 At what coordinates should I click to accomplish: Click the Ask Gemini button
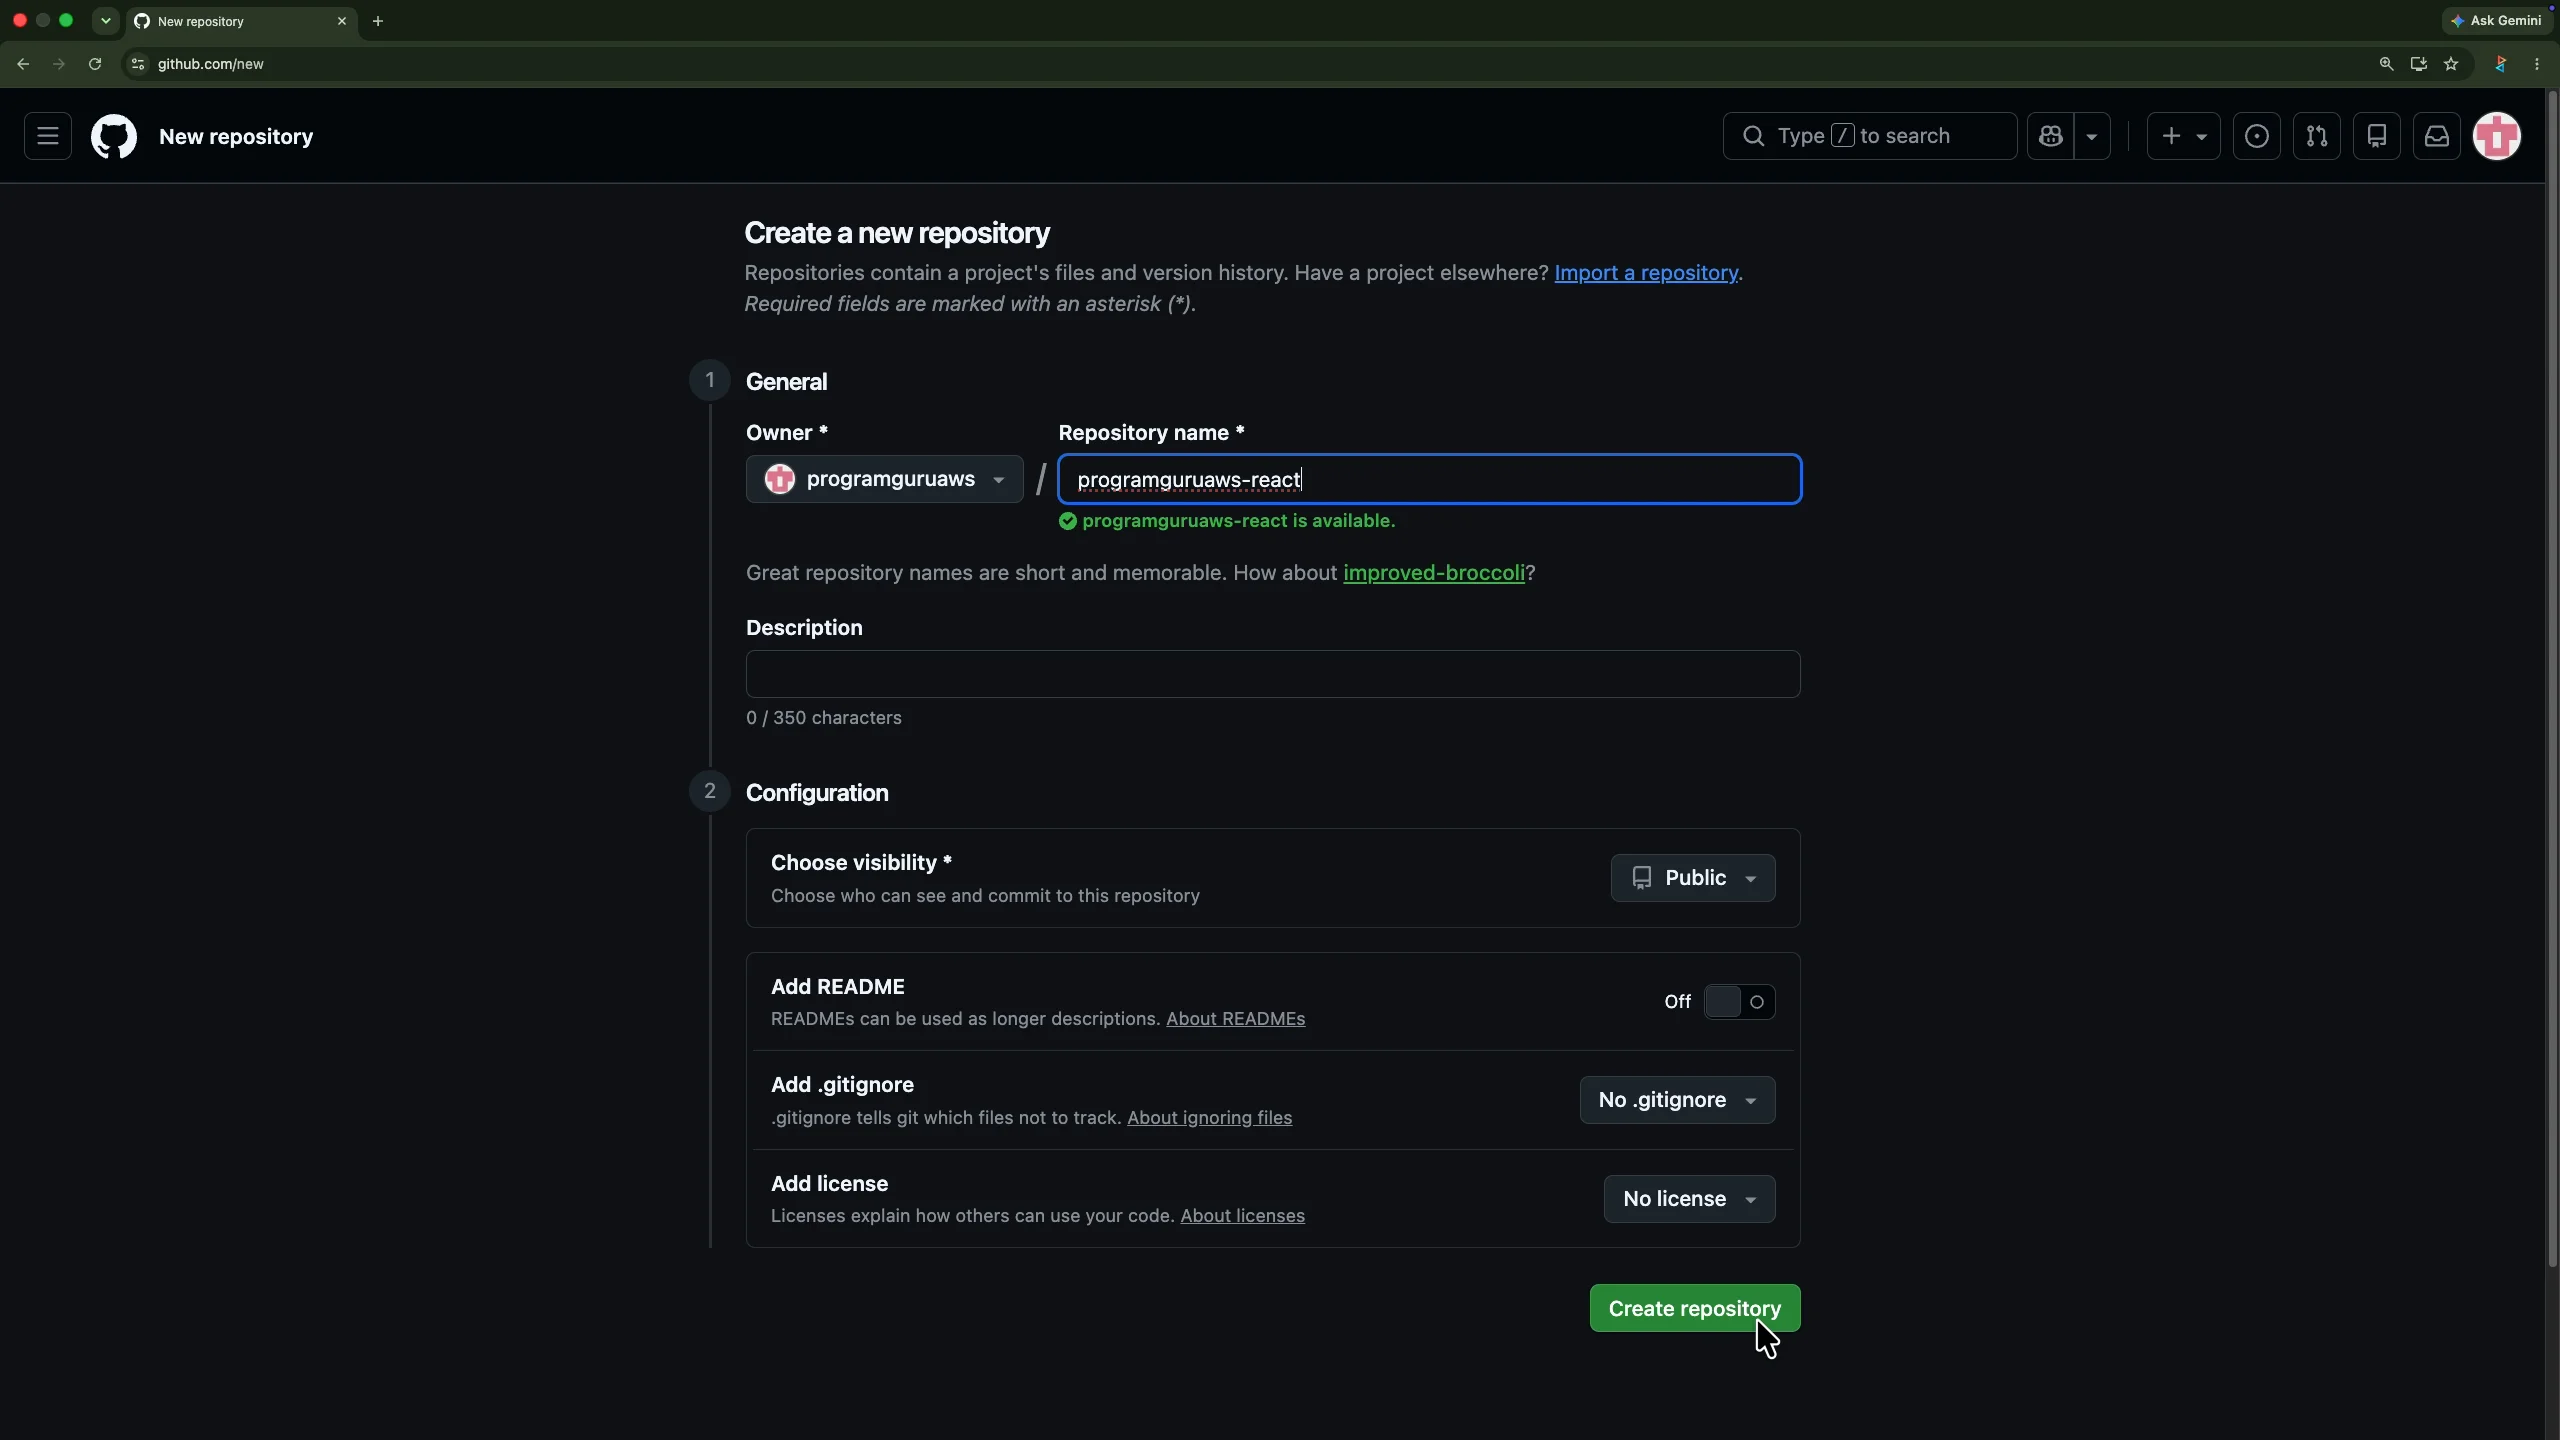coord(2498,20)
